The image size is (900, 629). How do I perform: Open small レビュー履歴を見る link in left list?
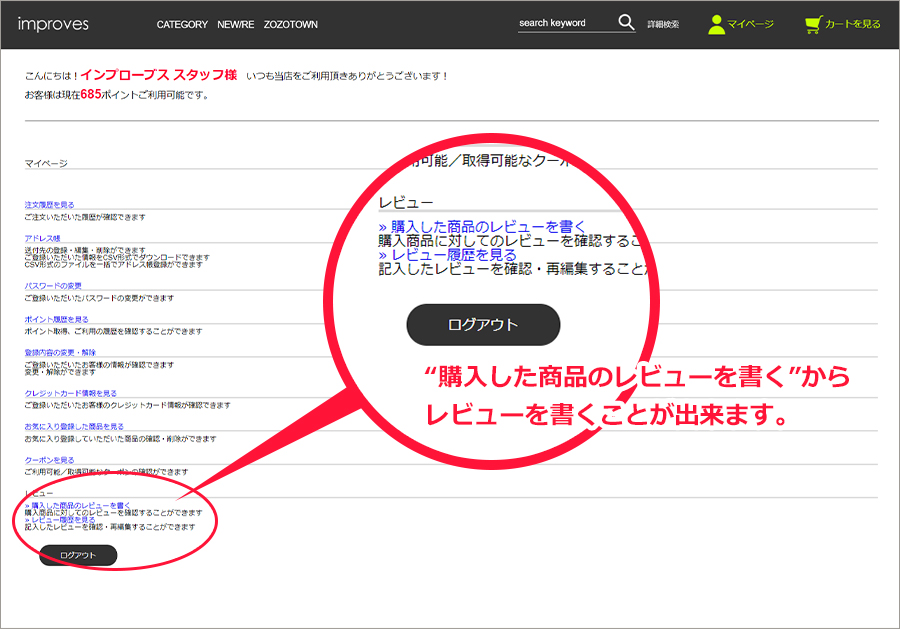(x=60, y=519)
